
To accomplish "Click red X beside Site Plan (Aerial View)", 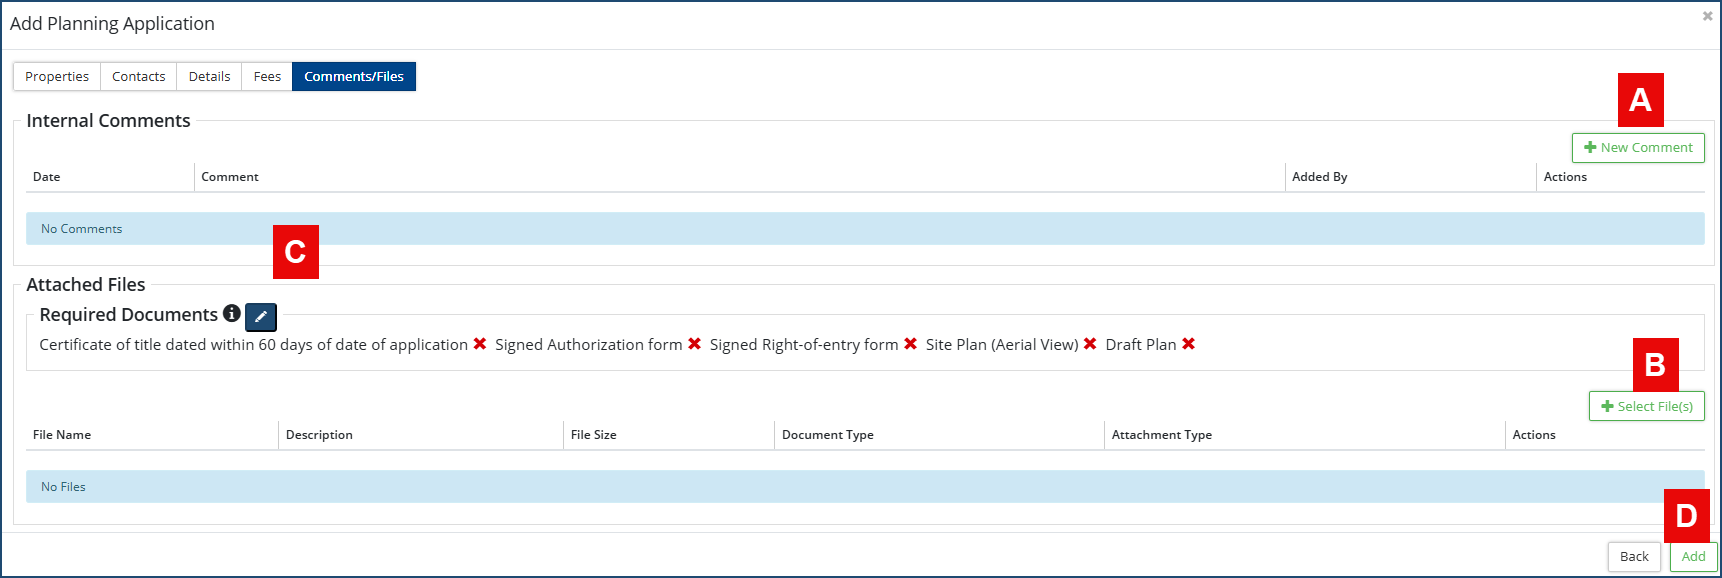I will coord(1090,344).
